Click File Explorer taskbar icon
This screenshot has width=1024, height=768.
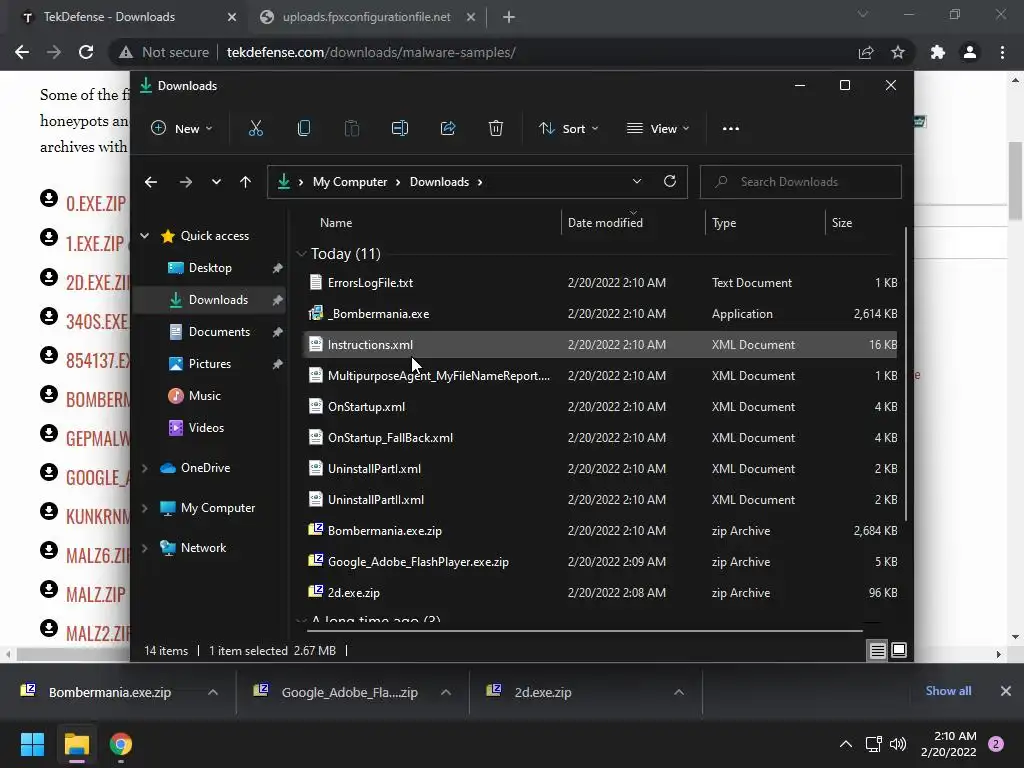click(76, 744)
